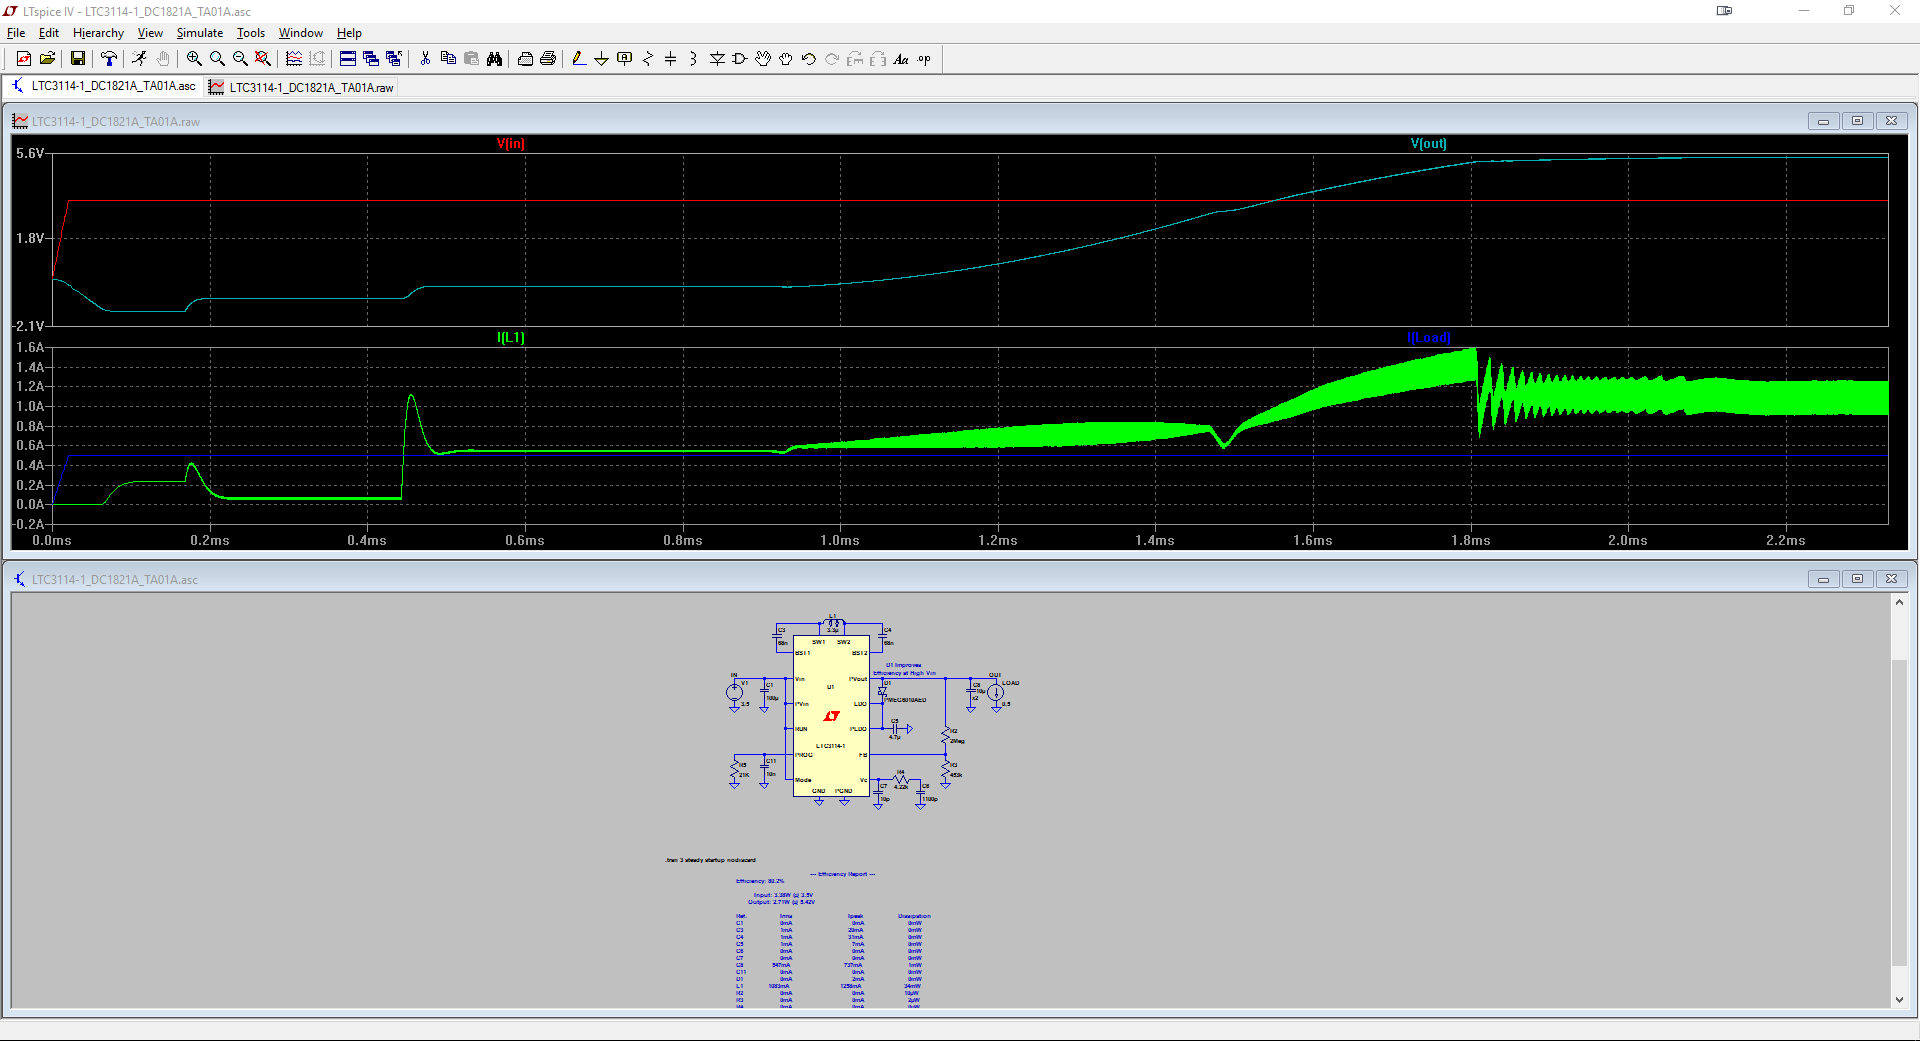Cascade windows using the toolbar icon
Viewport: 1920px width, 1041px height.
(371, 59)
